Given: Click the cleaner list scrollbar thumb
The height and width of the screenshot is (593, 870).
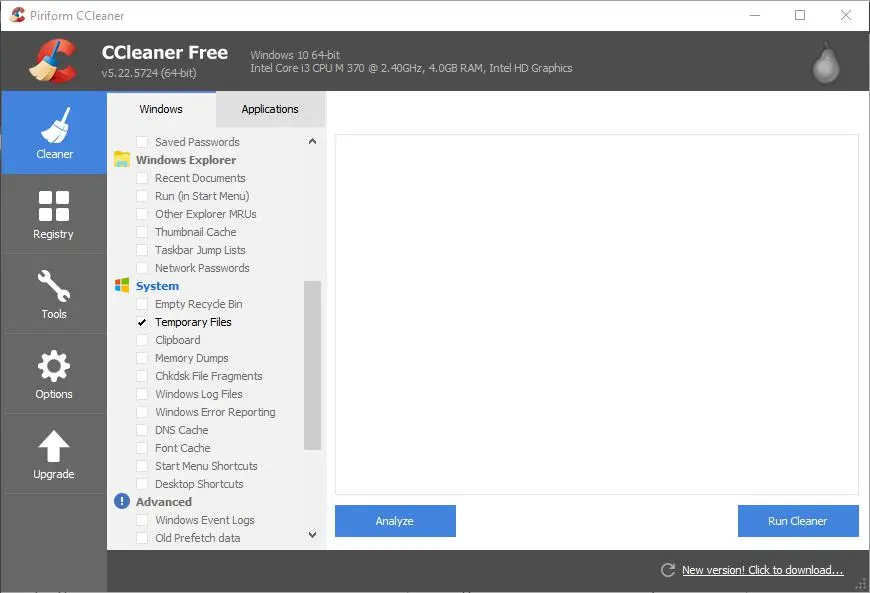Looking at the screenshot, I should [x=312, y=365].
